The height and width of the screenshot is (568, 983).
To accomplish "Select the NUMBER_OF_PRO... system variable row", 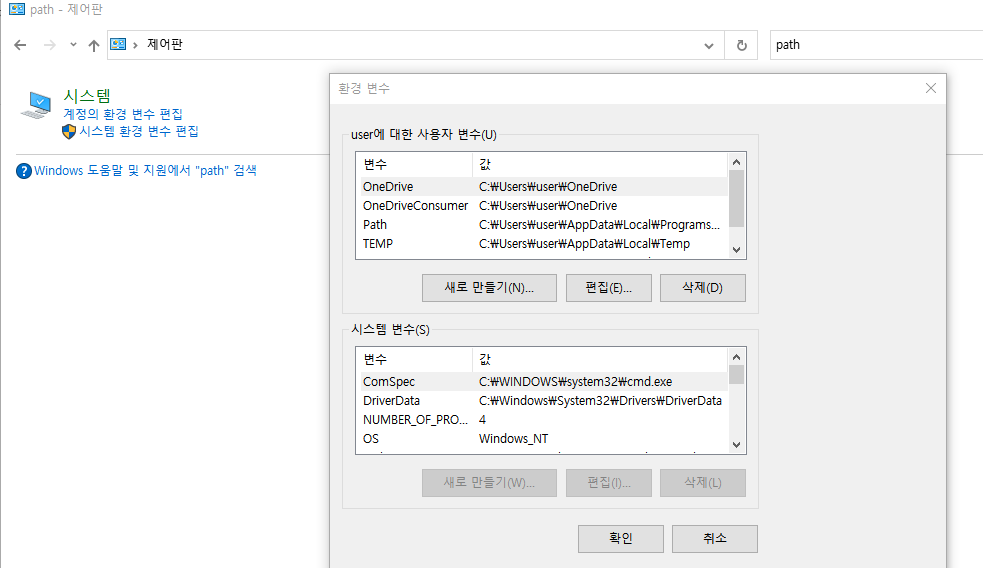I will (x=542, y=419).
